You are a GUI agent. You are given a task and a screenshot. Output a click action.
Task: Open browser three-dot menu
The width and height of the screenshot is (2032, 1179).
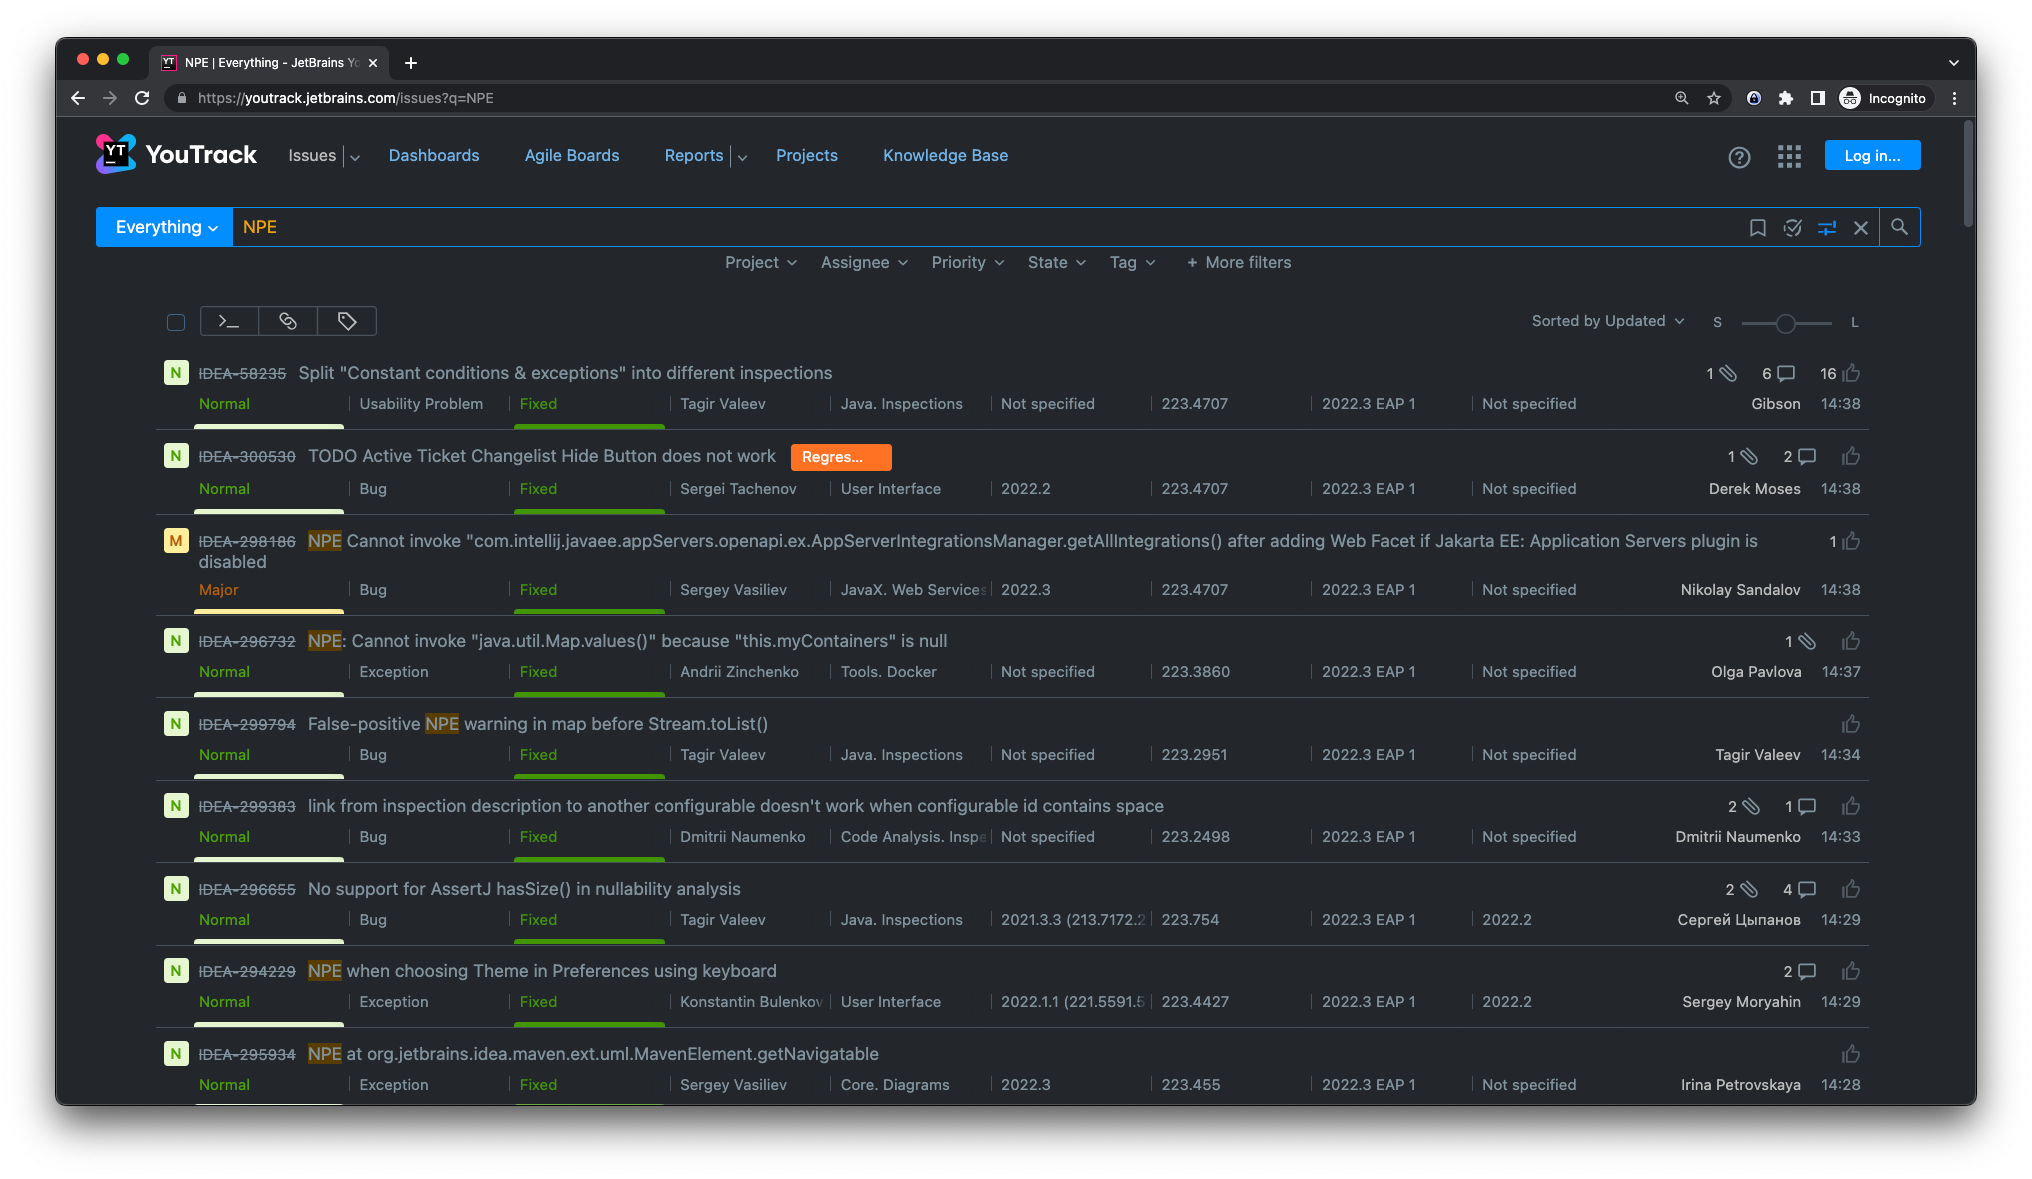click(1954, 98)
